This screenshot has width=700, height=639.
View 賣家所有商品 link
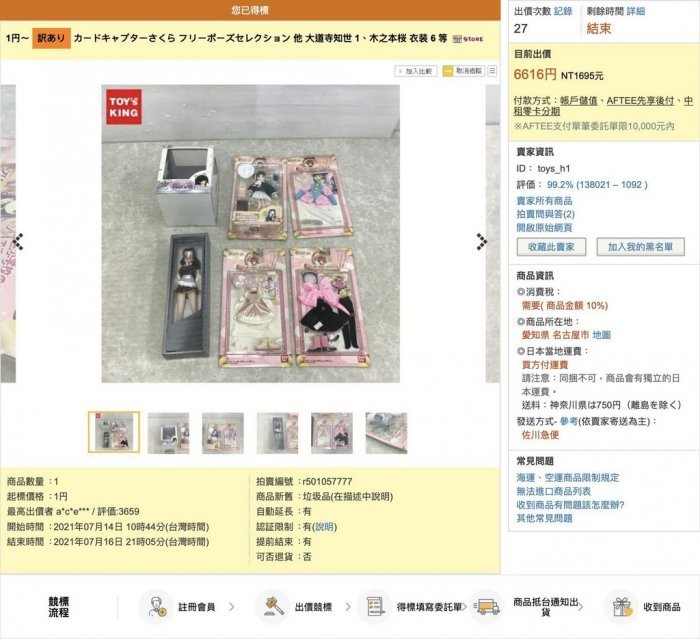[x=544, y=201]
